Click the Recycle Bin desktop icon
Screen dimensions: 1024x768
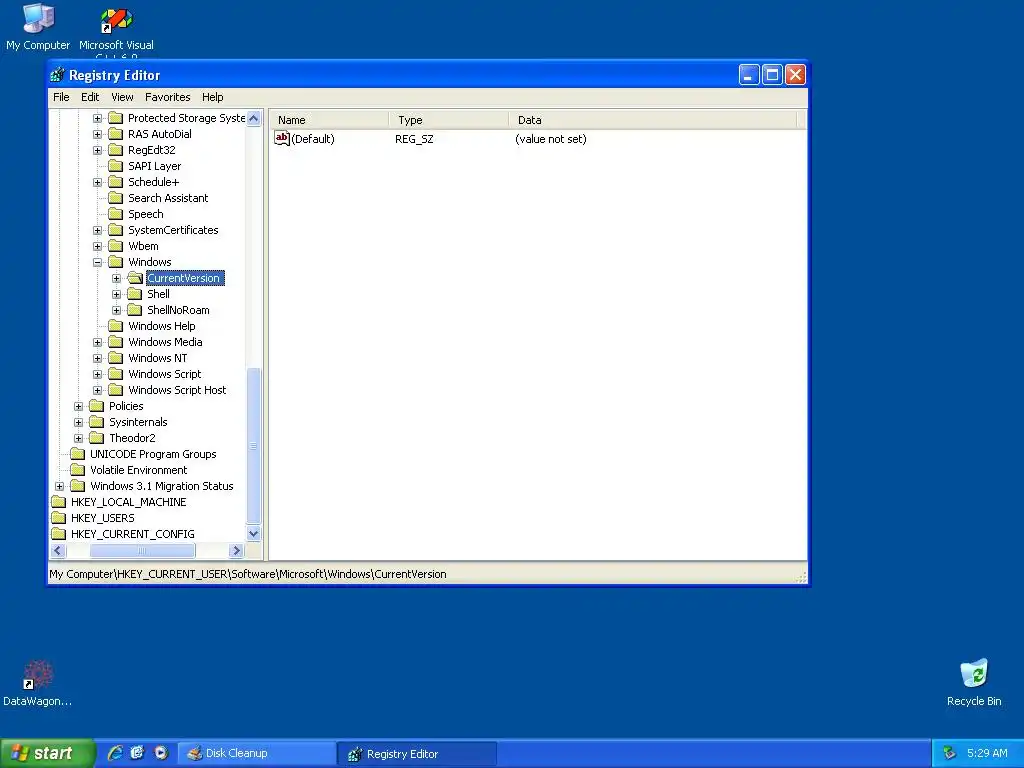coord(974,674)
